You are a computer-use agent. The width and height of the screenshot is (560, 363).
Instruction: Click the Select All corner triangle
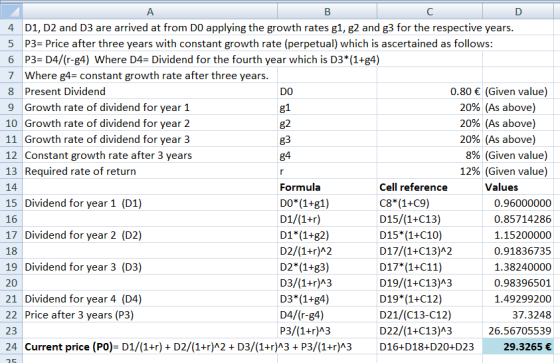[11, 12]
